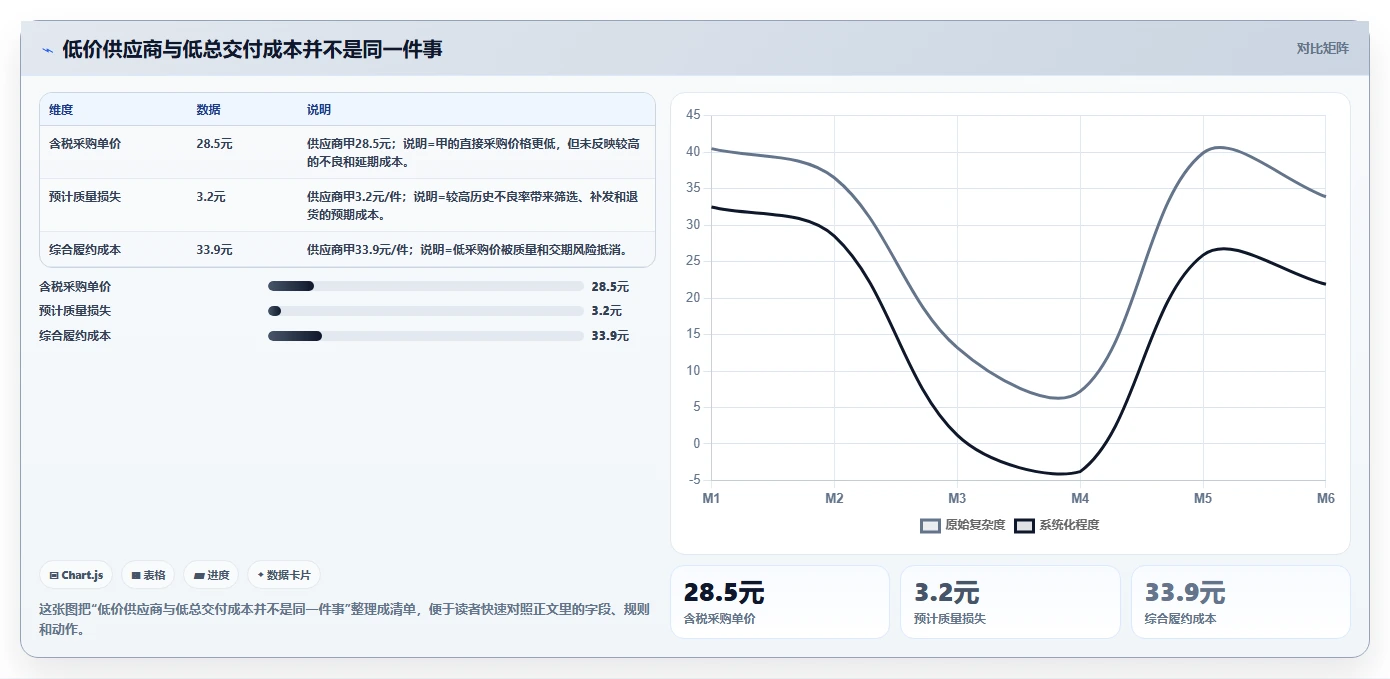
Task: Click the lightning icon beside the title
Action: 47,50
